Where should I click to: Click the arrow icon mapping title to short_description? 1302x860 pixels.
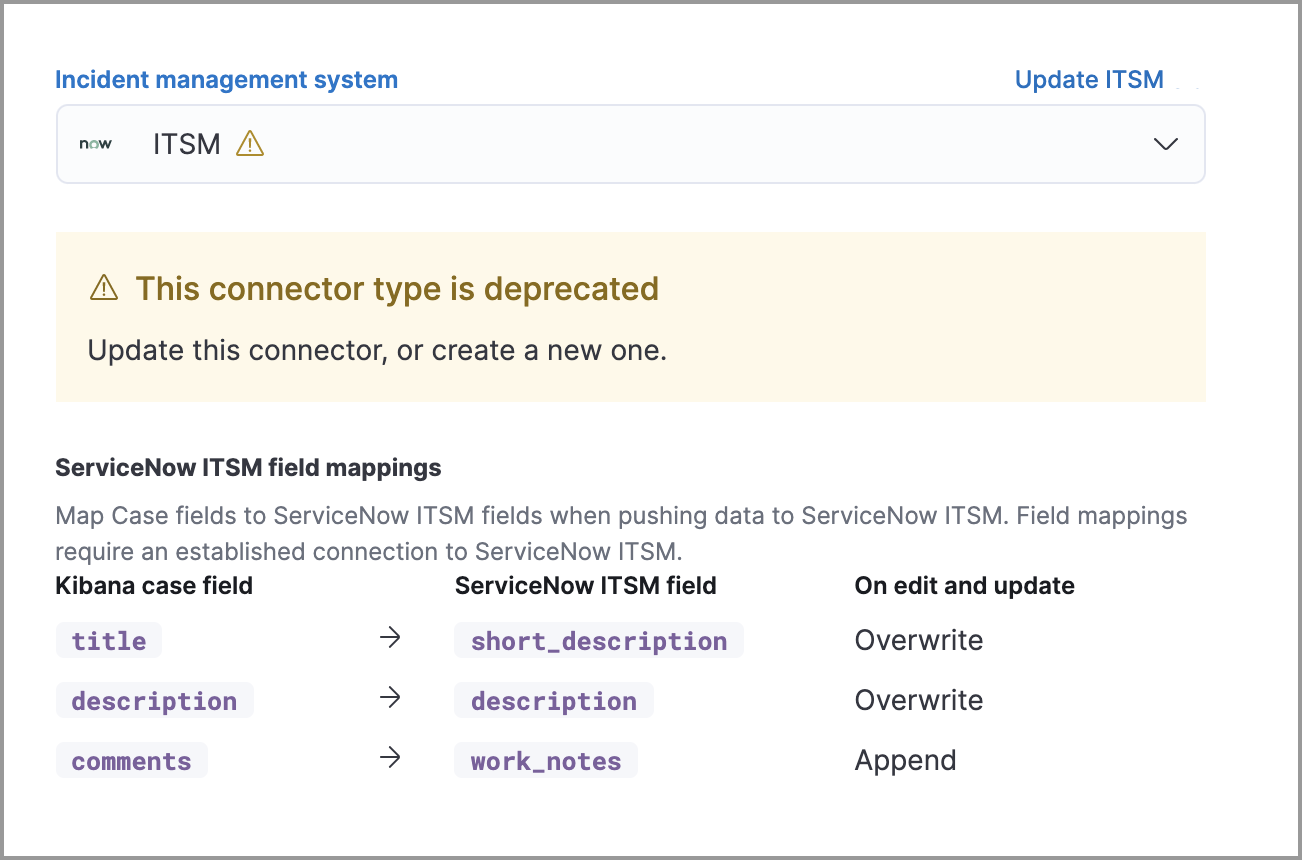[x=390, y=637]
